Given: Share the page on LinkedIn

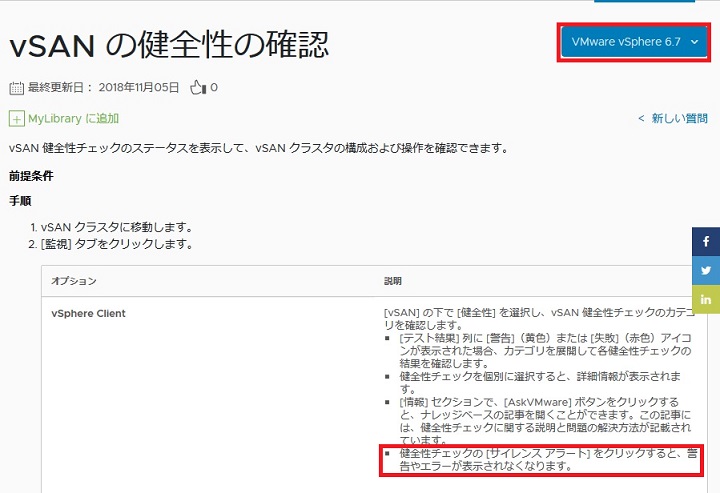Looking at the screenshot, I should [x=706, y=299].
